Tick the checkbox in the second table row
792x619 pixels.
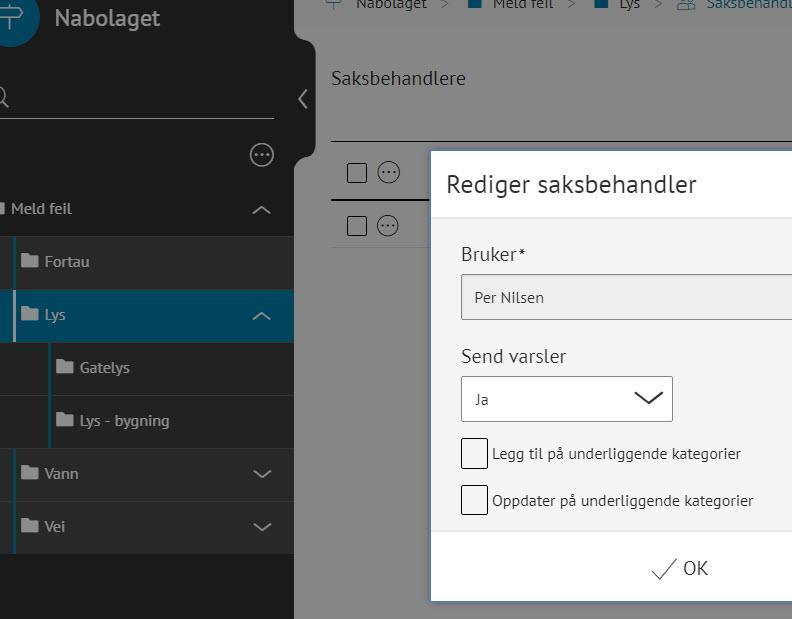coord(357,226)
